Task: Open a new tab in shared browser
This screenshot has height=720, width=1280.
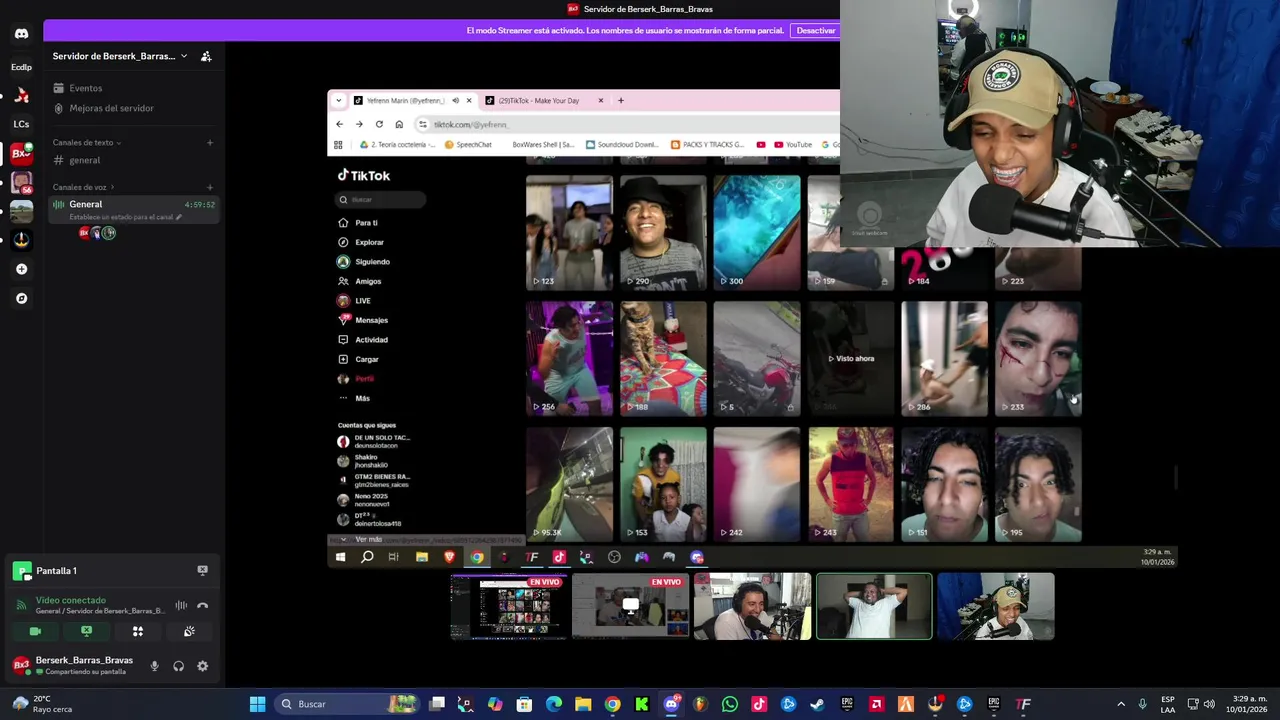Action: pyautogui.click(x=620, y=100)
